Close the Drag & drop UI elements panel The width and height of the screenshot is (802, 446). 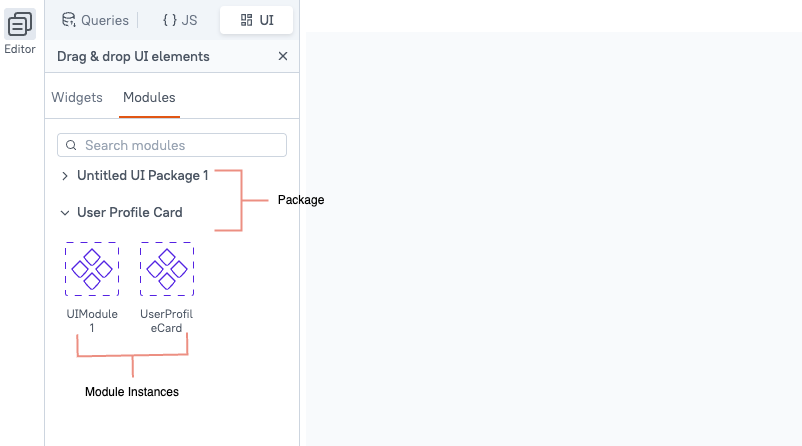point(282,57)
